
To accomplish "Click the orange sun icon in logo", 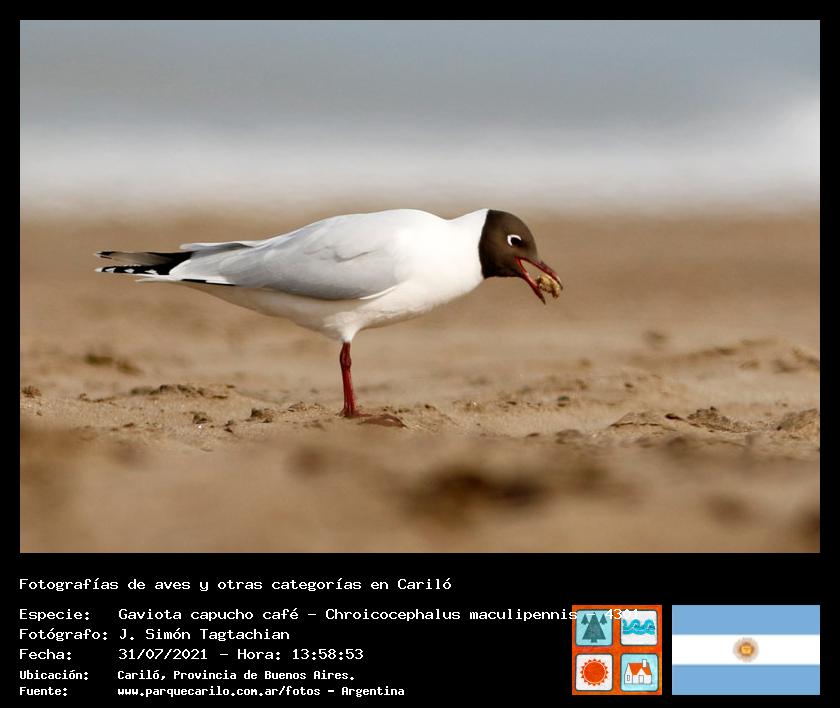I will [x=594, y=672].
